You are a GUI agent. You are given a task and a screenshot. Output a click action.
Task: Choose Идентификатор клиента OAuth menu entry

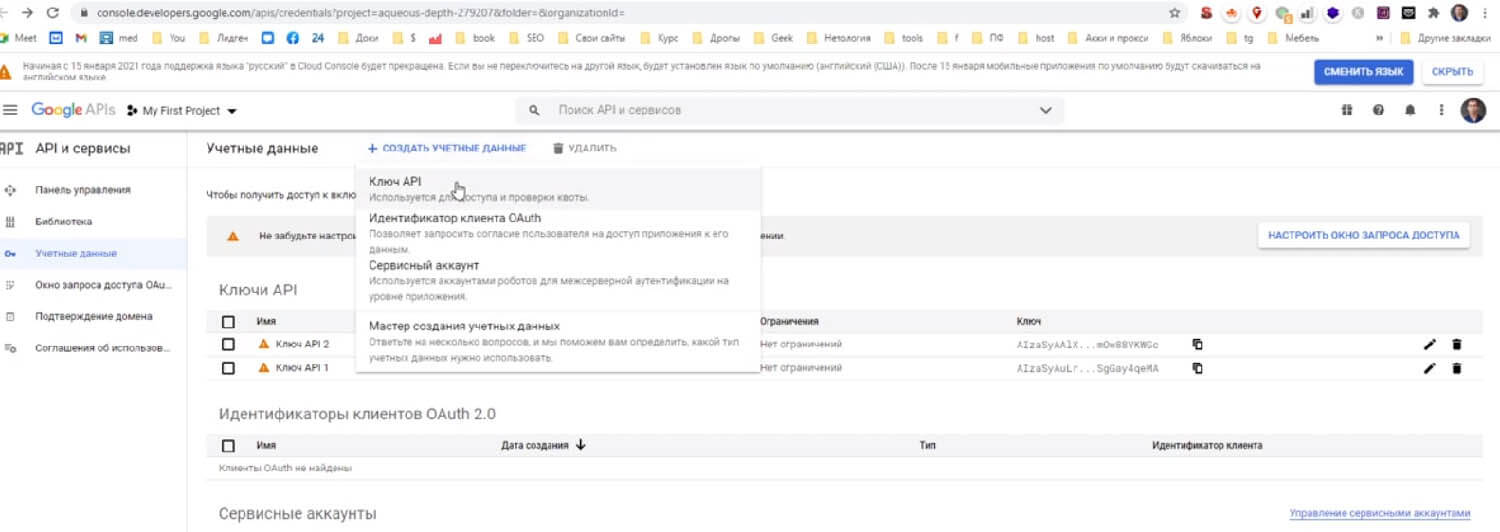coord(558,232)
